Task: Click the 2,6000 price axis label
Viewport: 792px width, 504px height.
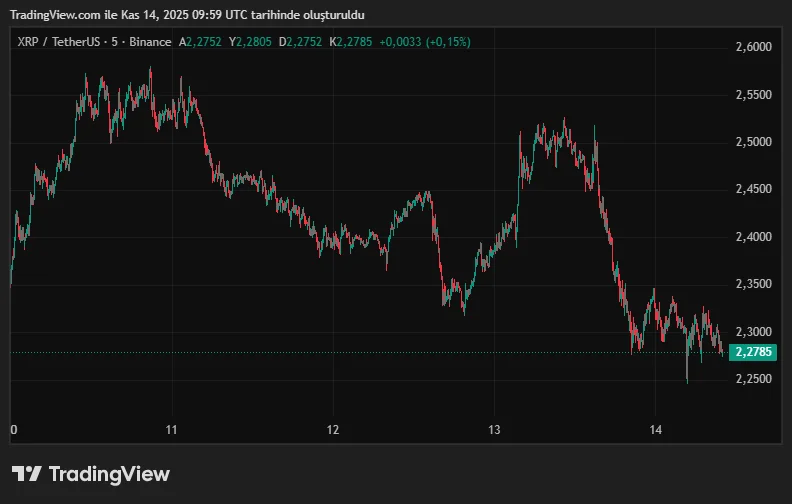Action: (753, 47)
